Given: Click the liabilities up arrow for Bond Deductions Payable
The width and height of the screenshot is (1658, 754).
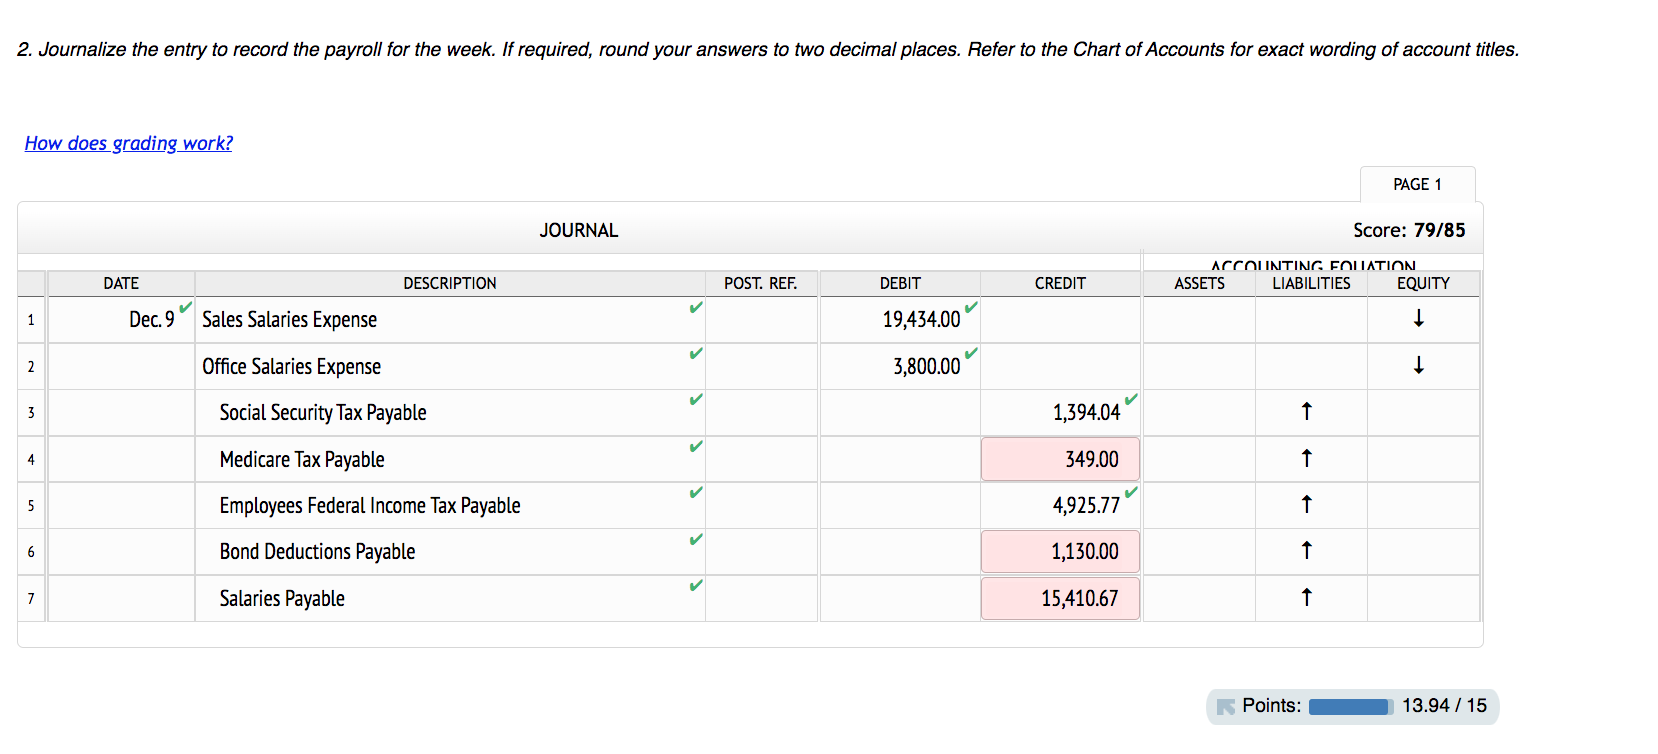Looking at the screenshot, I should point(1306,550).
